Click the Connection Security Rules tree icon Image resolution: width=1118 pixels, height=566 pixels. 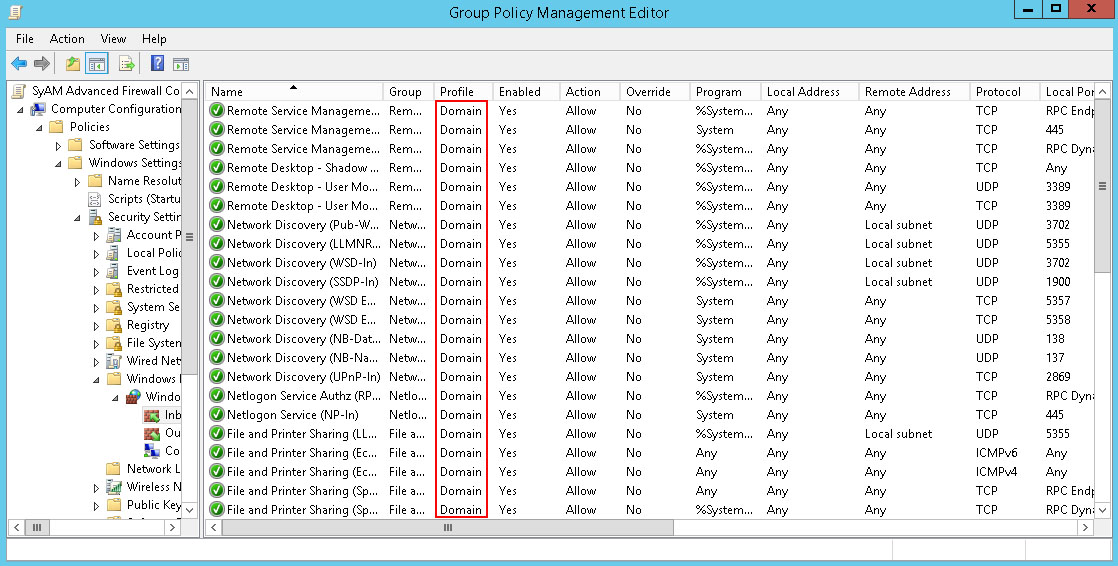point(152,452)
